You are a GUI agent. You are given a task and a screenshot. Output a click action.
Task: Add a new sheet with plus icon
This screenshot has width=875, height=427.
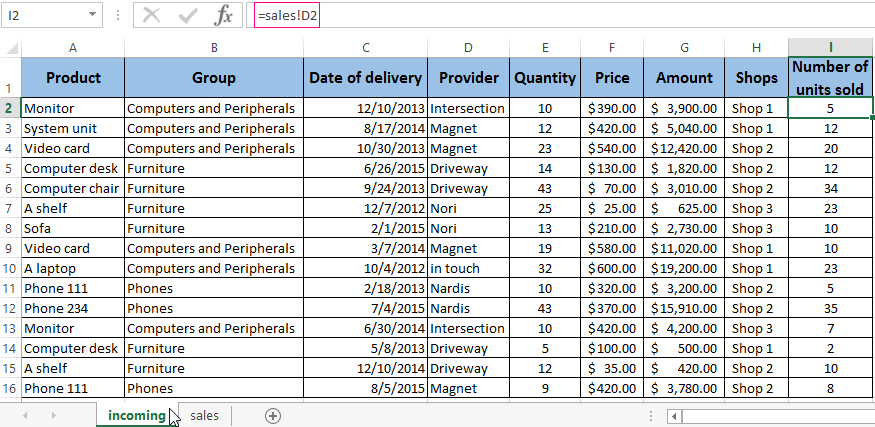click(273, 415)
